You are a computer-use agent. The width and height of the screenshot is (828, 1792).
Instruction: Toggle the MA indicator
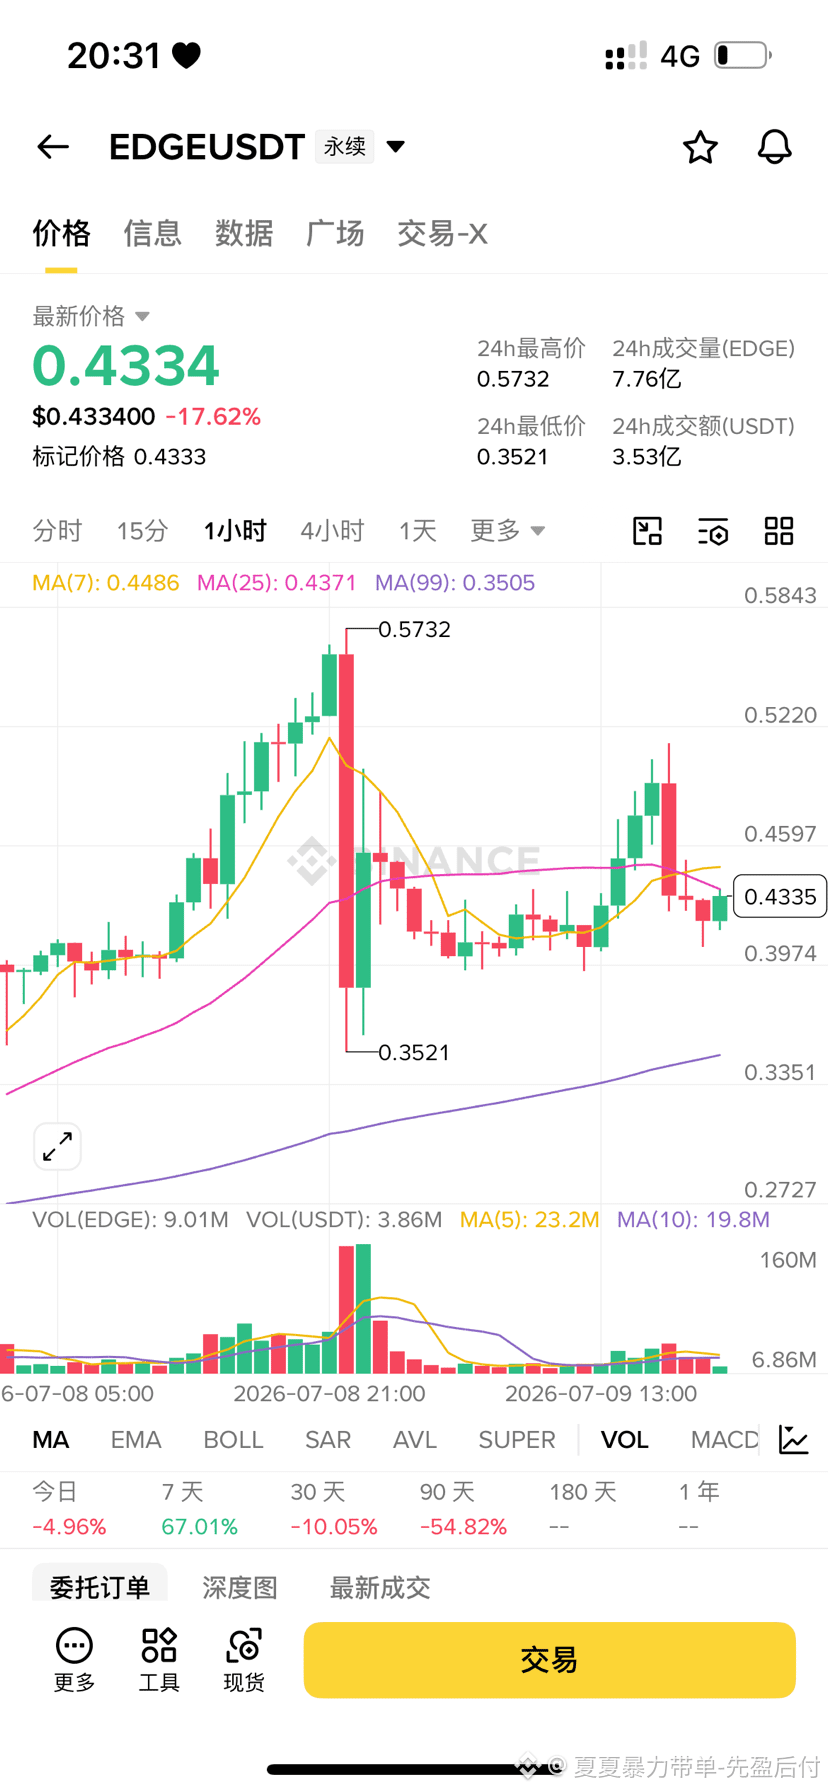point(51,1440)
